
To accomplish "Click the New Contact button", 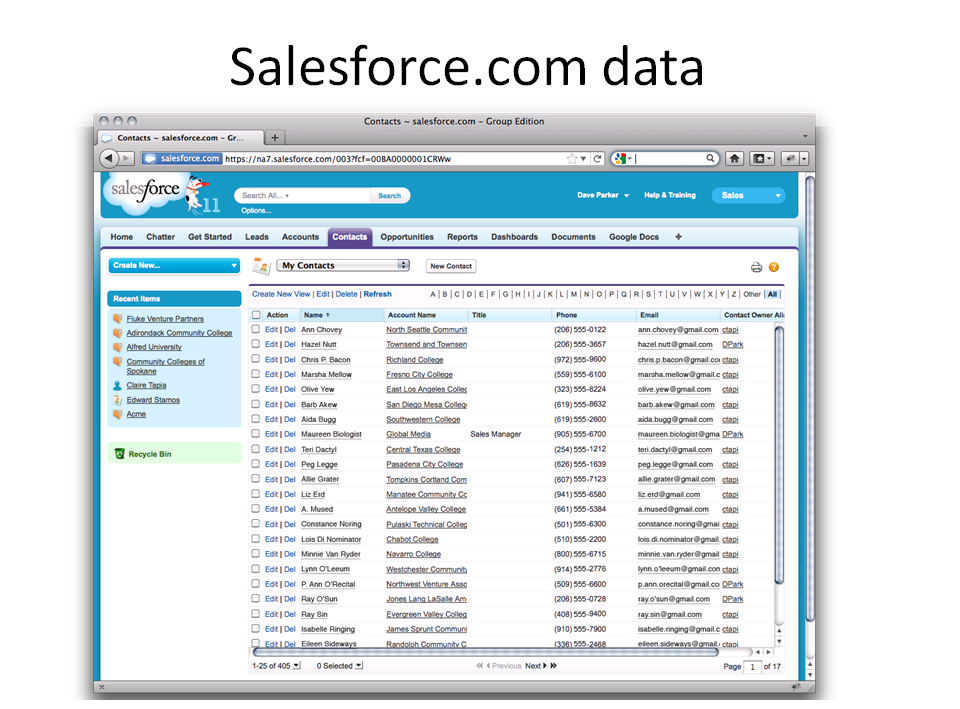I will coord(451,266).
